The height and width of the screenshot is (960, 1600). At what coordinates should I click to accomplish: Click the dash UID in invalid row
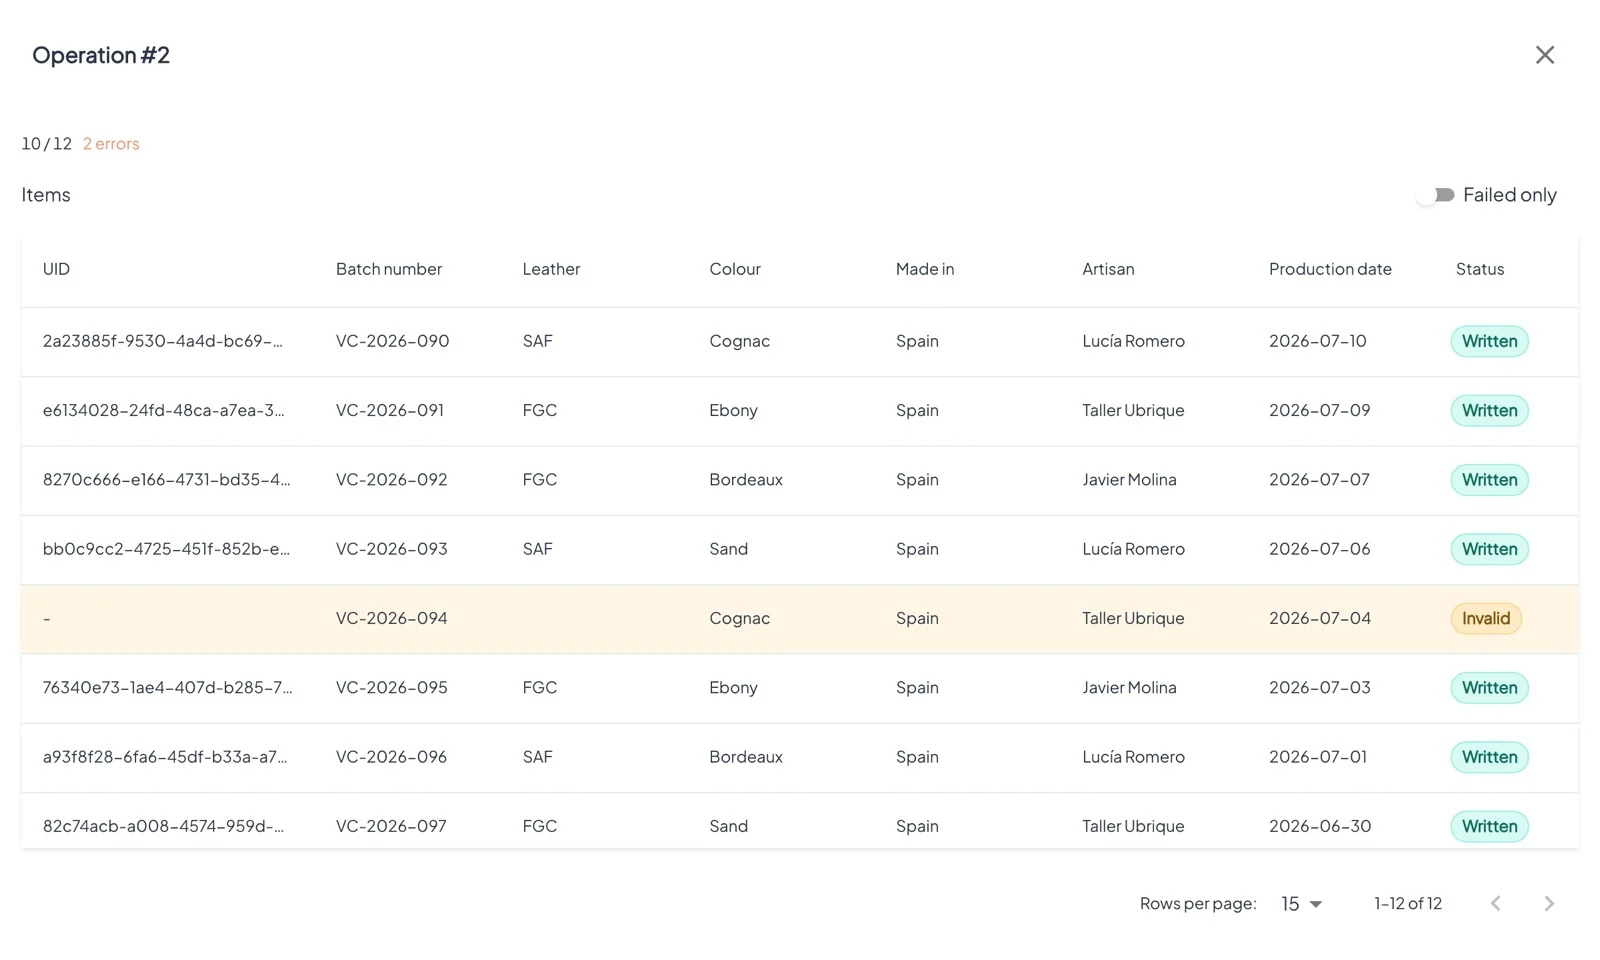click(47, 619)
